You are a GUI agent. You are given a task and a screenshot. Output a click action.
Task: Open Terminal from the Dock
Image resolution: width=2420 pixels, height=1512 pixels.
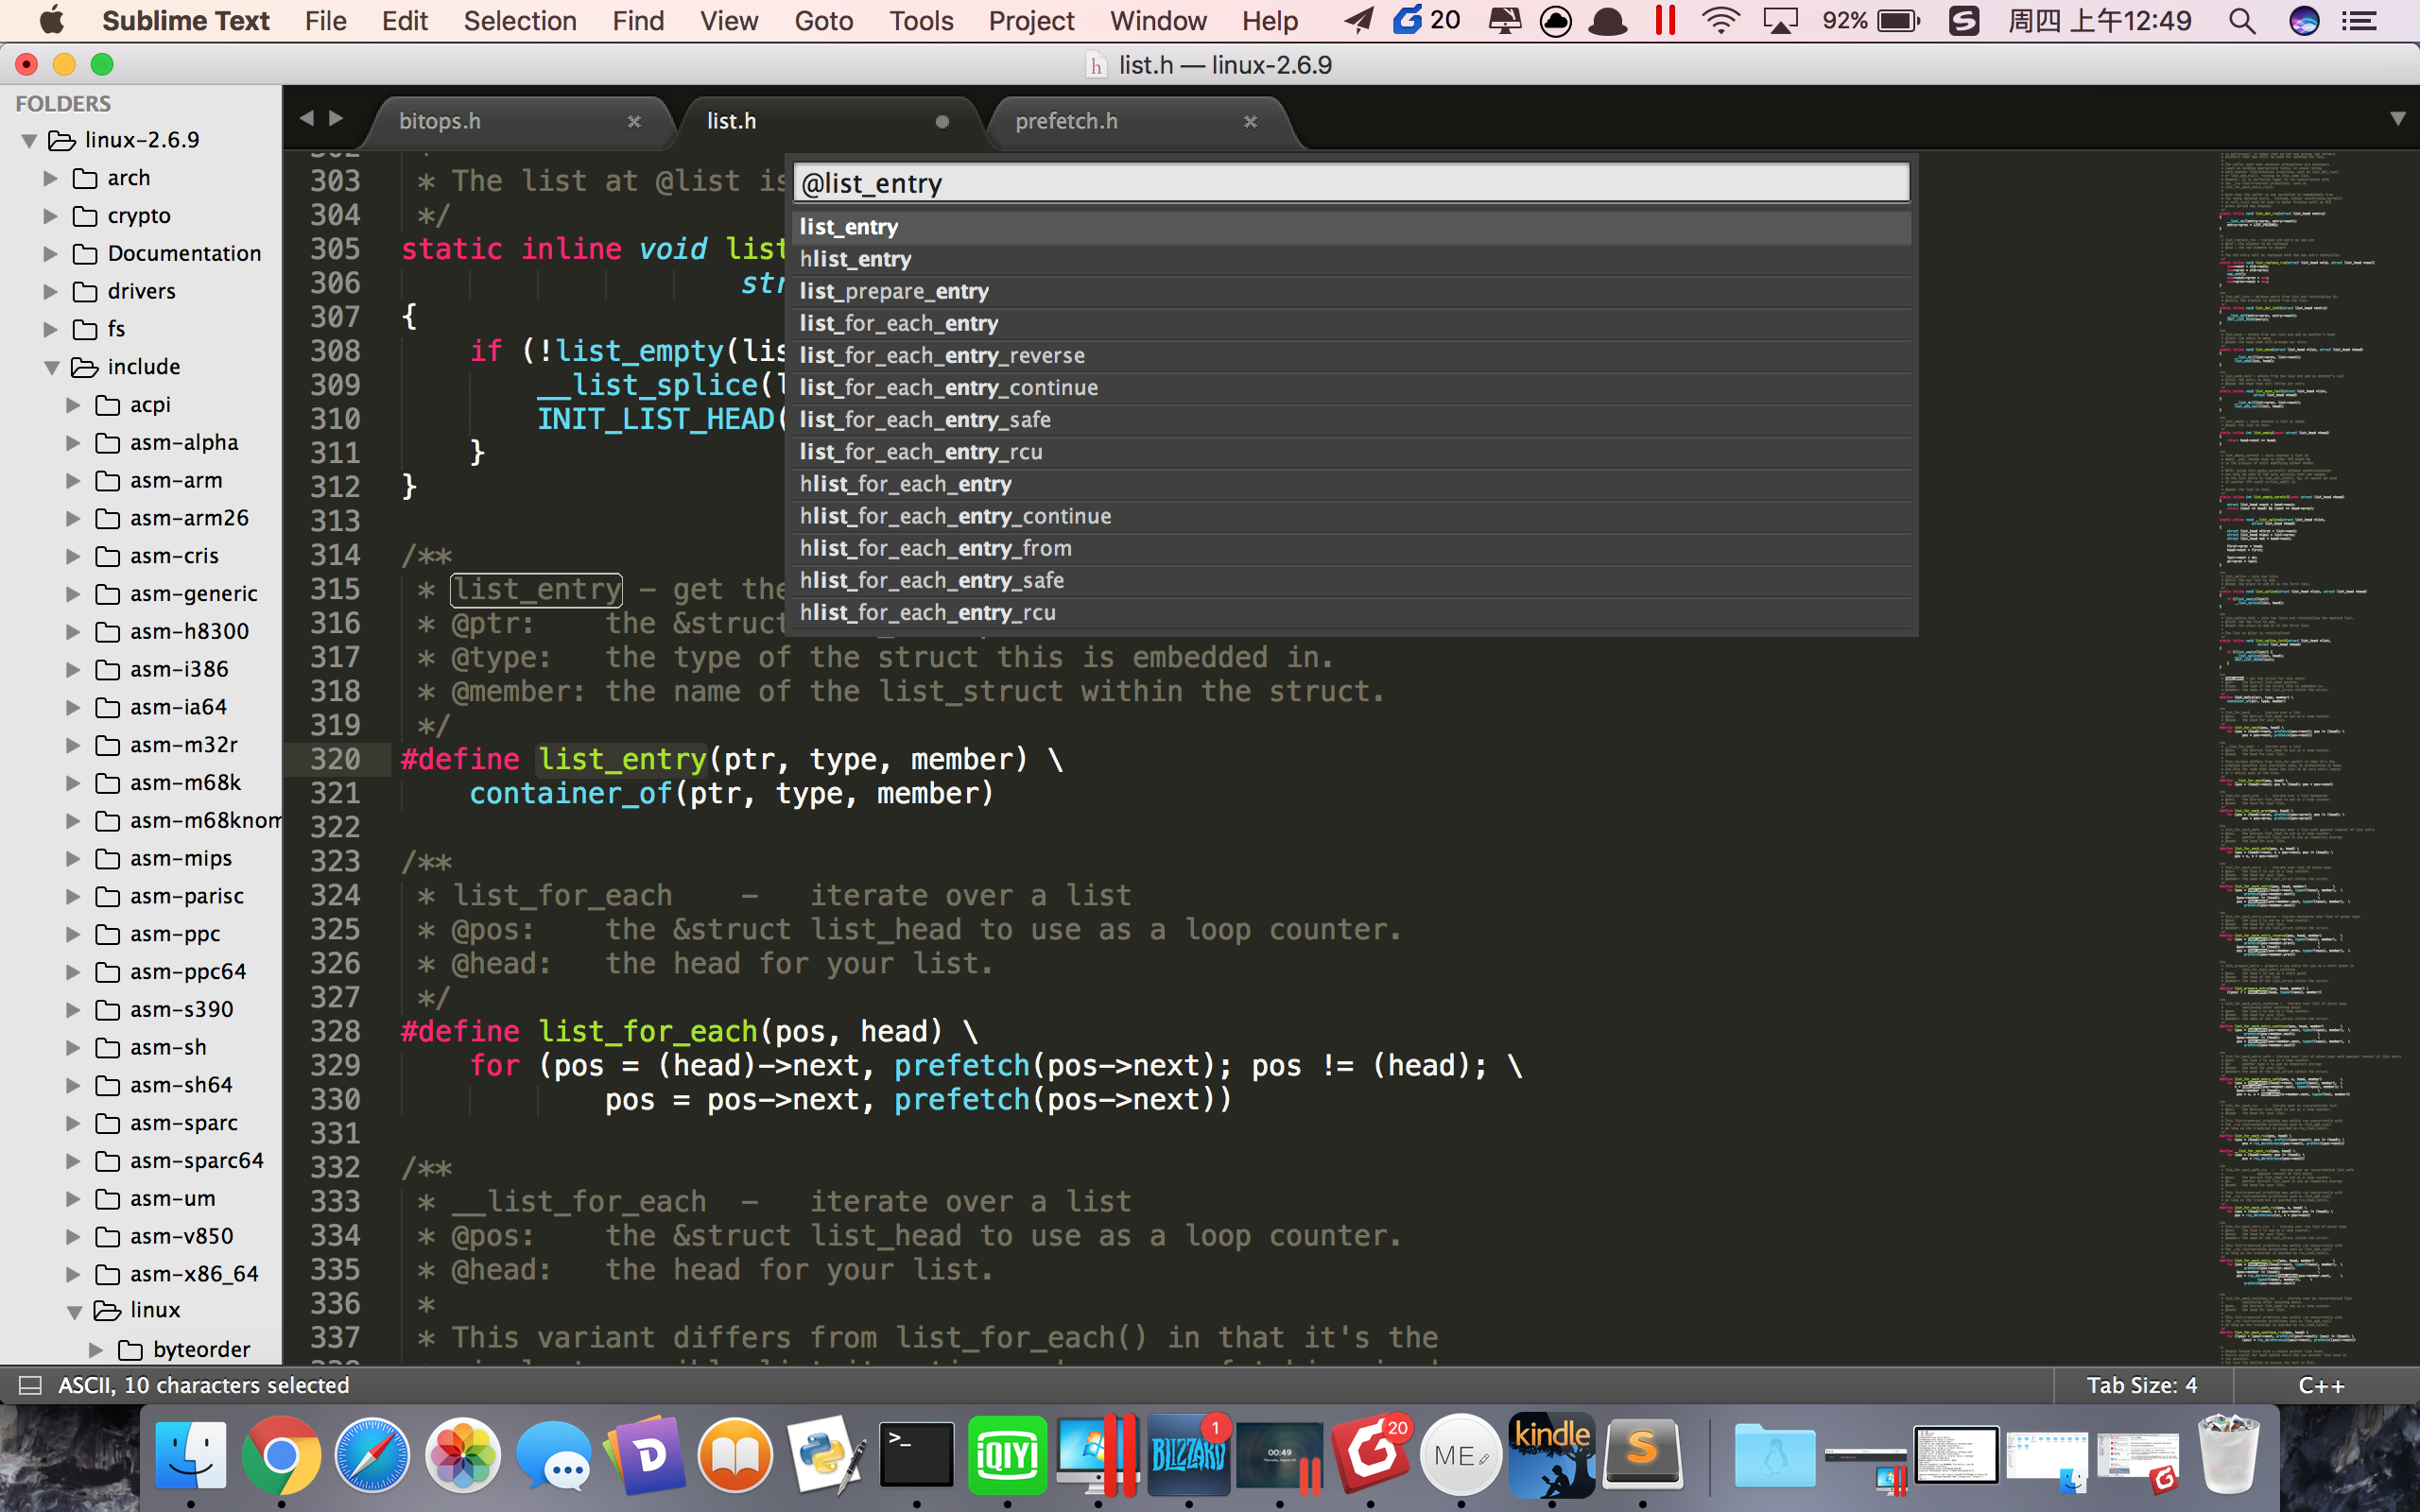[x=916, y=1454]
